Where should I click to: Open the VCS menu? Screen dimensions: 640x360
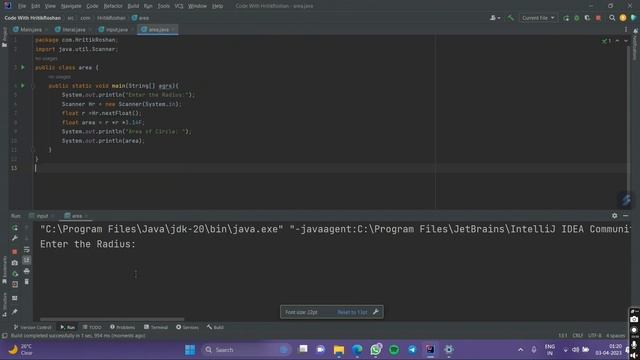[179, 6]
